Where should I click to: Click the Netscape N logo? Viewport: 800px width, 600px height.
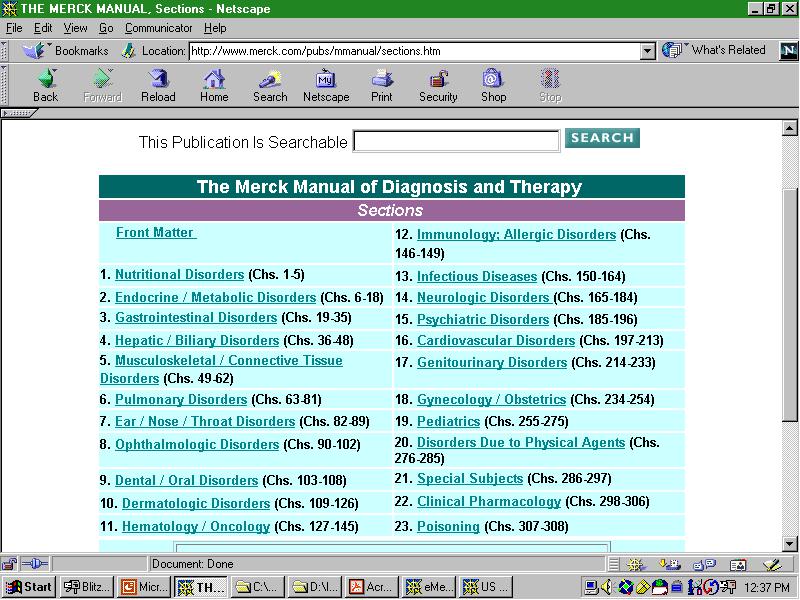789,51
